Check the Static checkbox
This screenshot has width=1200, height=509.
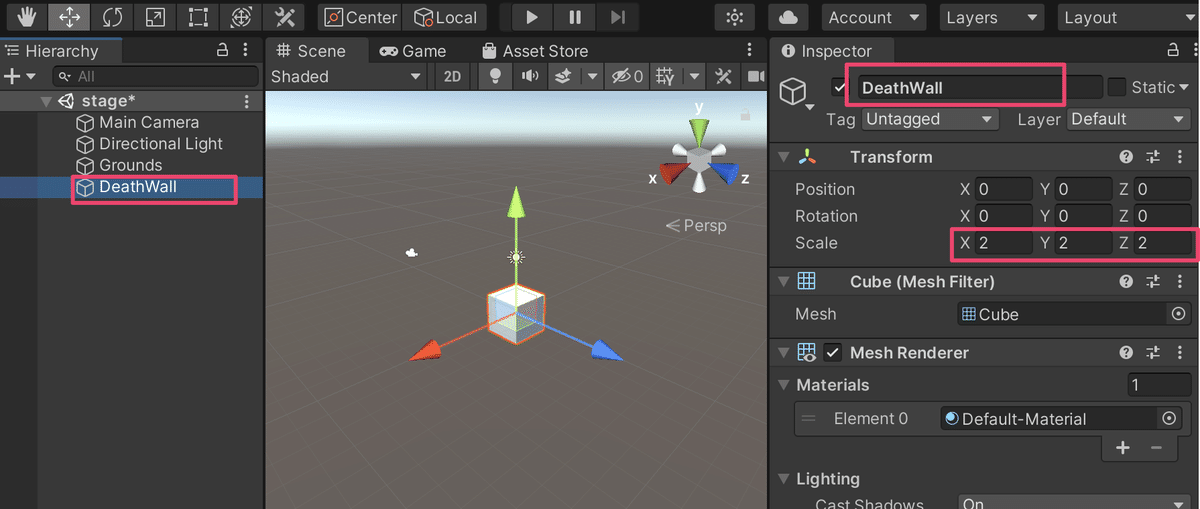(x=1117, y=87)
